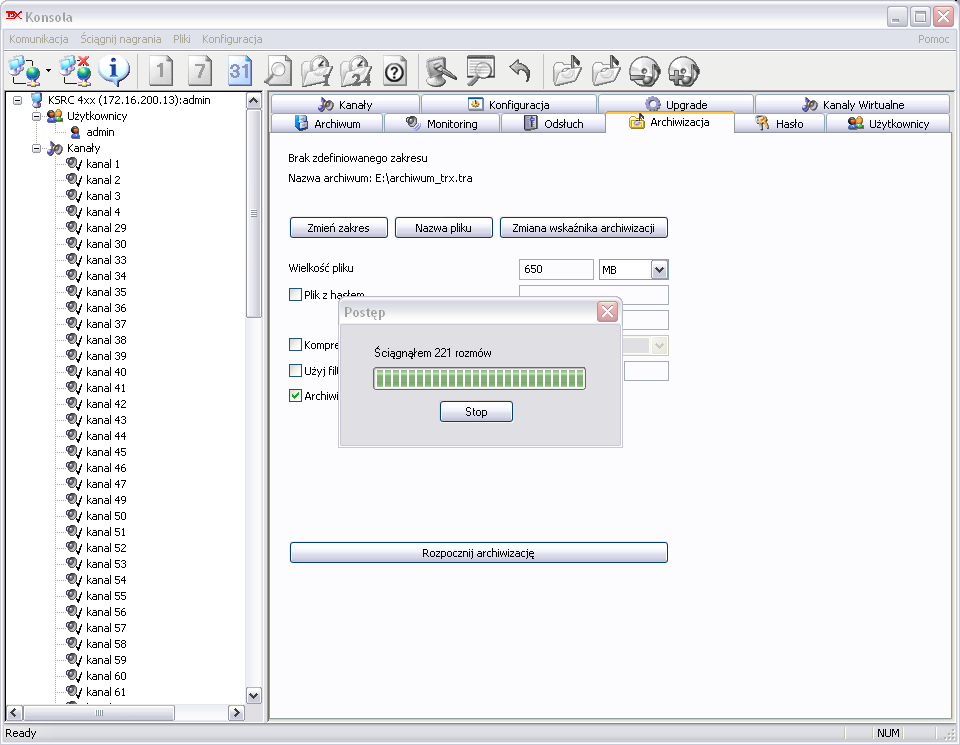Viewport: 960px width, 745px height.
Task: Click the headset icon next to kanal 50
Action: 74,515
